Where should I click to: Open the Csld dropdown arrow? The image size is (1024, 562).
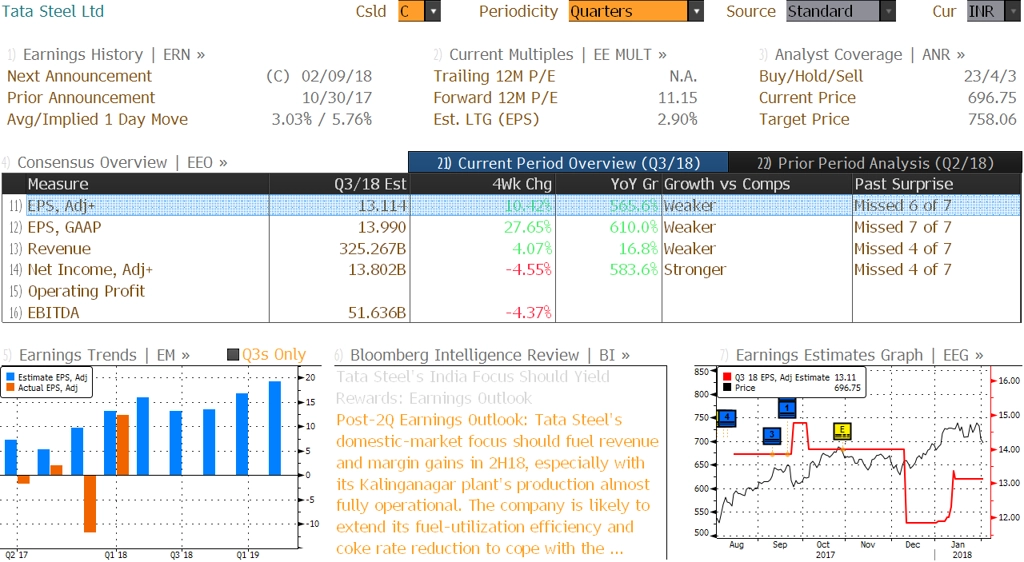click(432, 11)
